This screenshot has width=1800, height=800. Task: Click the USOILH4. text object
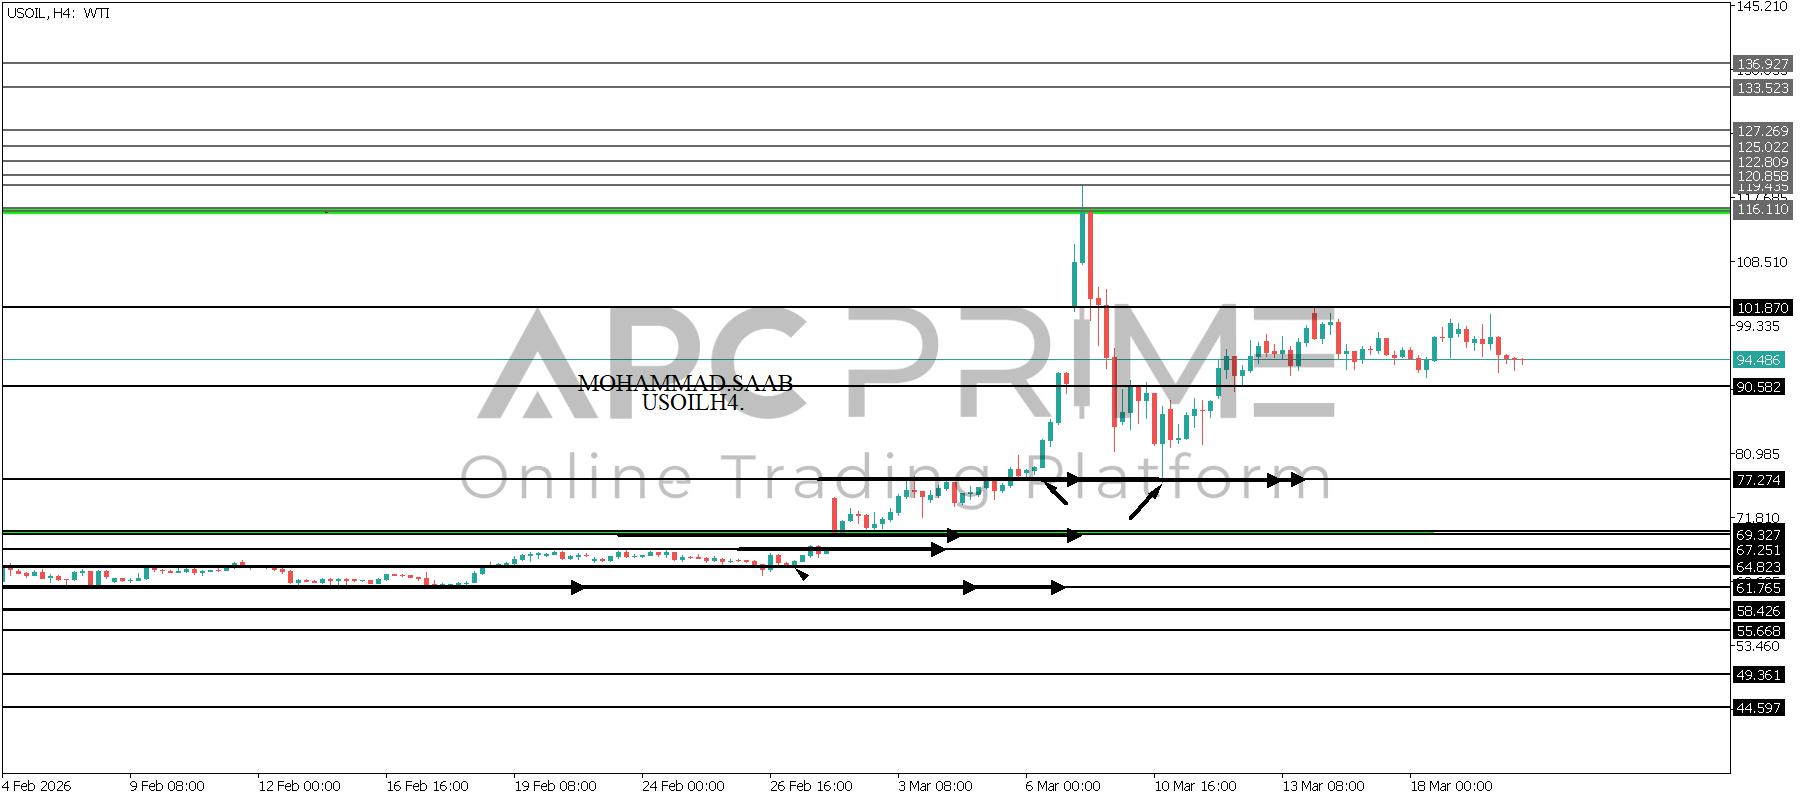(692, 403)
